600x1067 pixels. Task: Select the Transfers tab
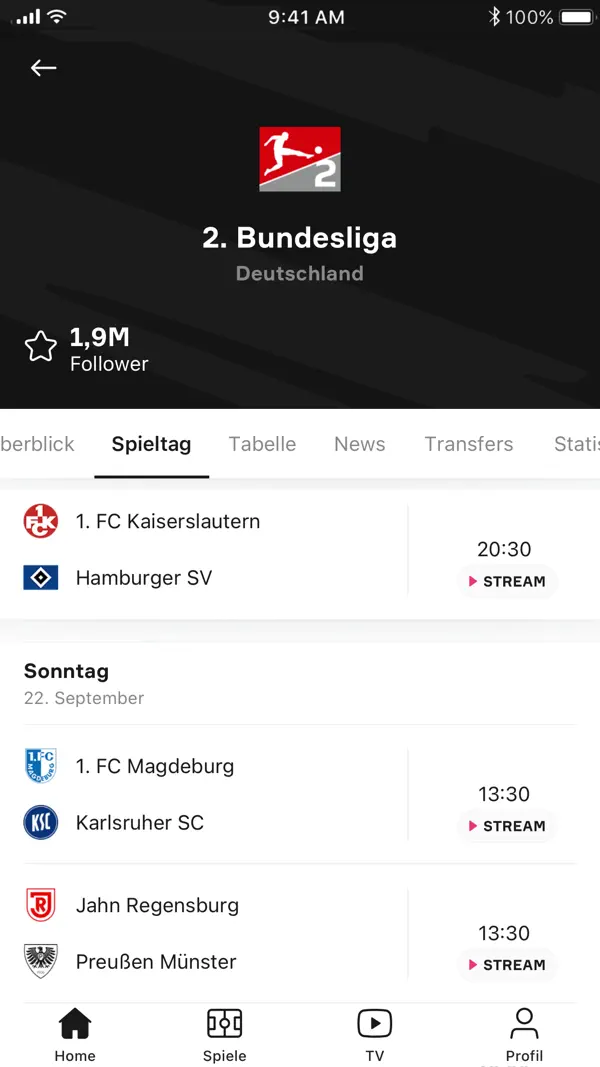[x=468, y=444]
